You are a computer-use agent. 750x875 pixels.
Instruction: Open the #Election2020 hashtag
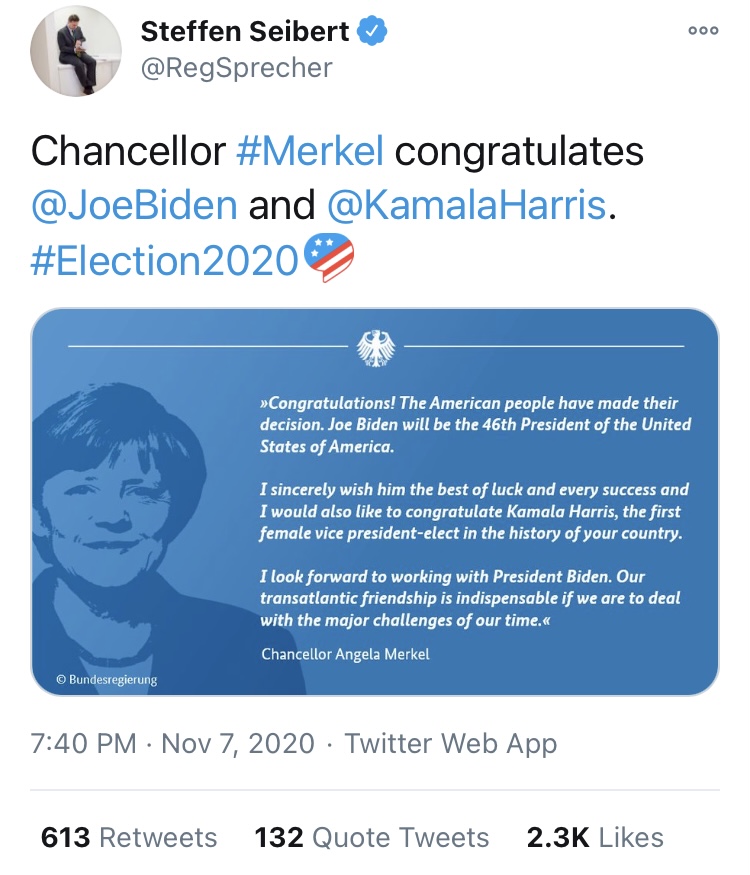tap(165, 260)
